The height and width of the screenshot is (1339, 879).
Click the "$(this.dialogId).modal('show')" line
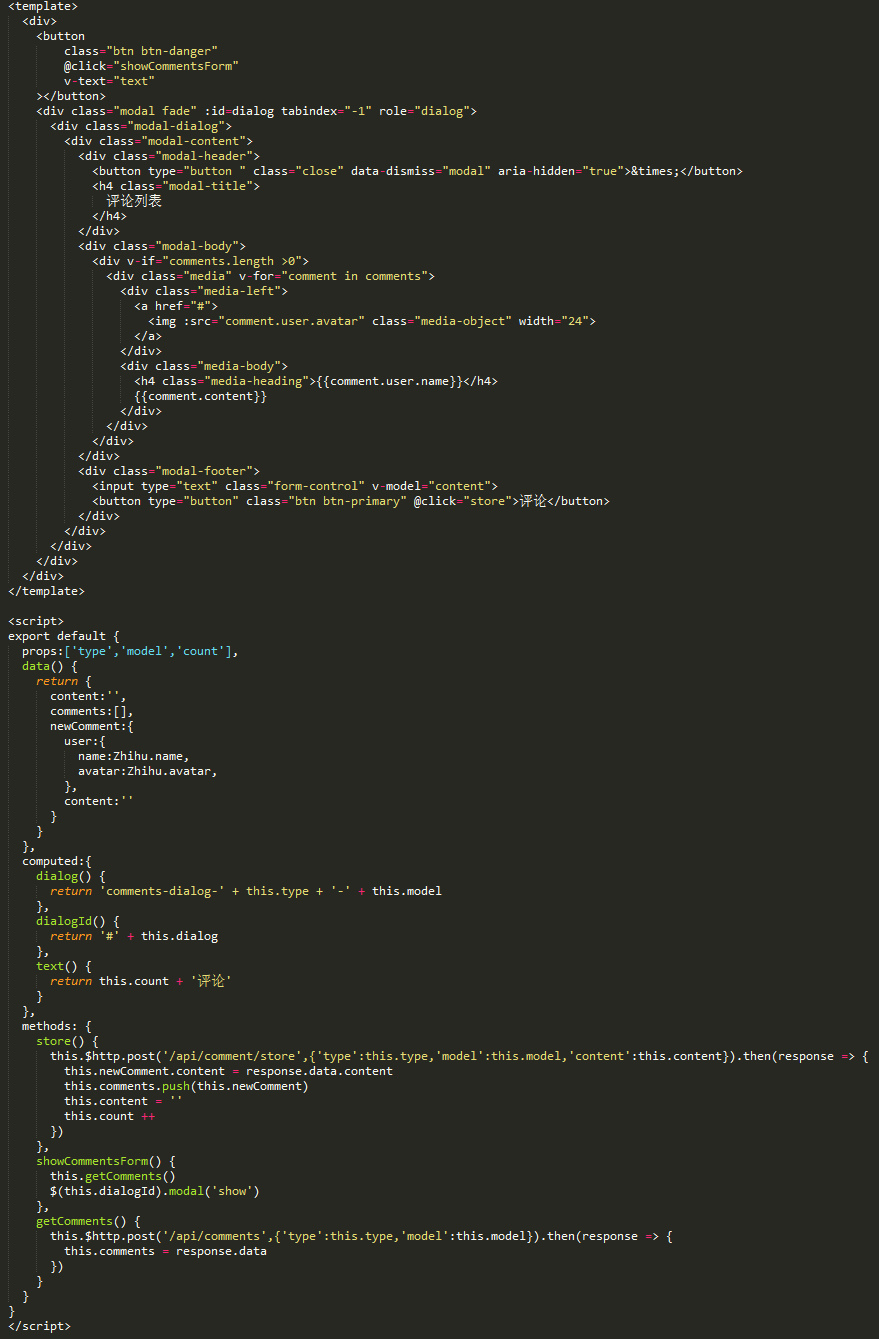pos(155,1191)
